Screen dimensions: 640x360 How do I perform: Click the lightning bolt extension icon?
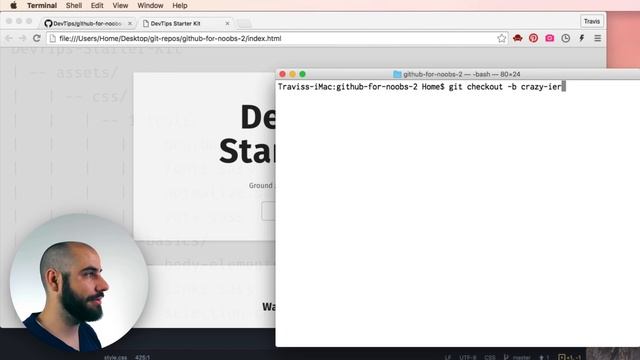pos(582,38)
